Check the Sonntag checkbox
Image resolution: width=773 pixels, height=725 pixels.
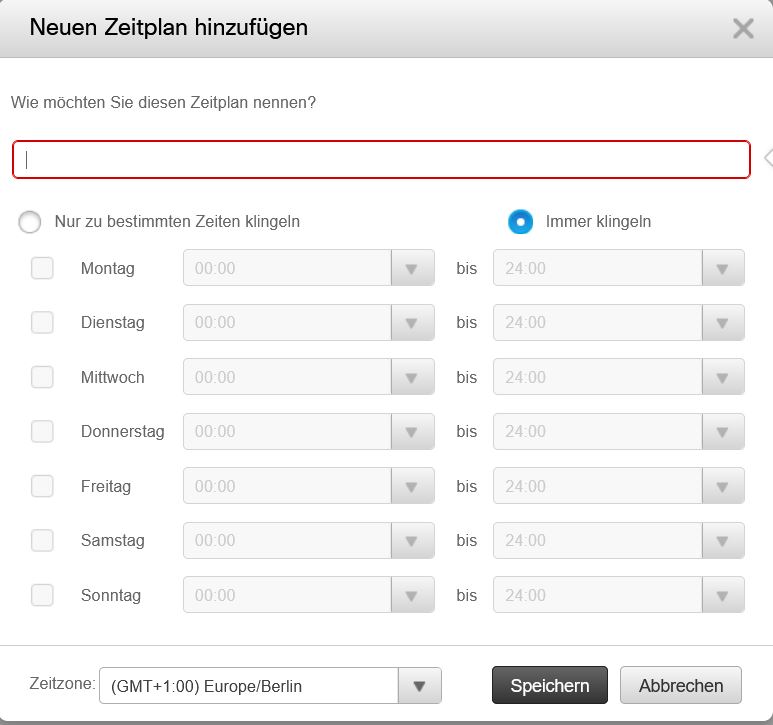[x=42, y=595]
